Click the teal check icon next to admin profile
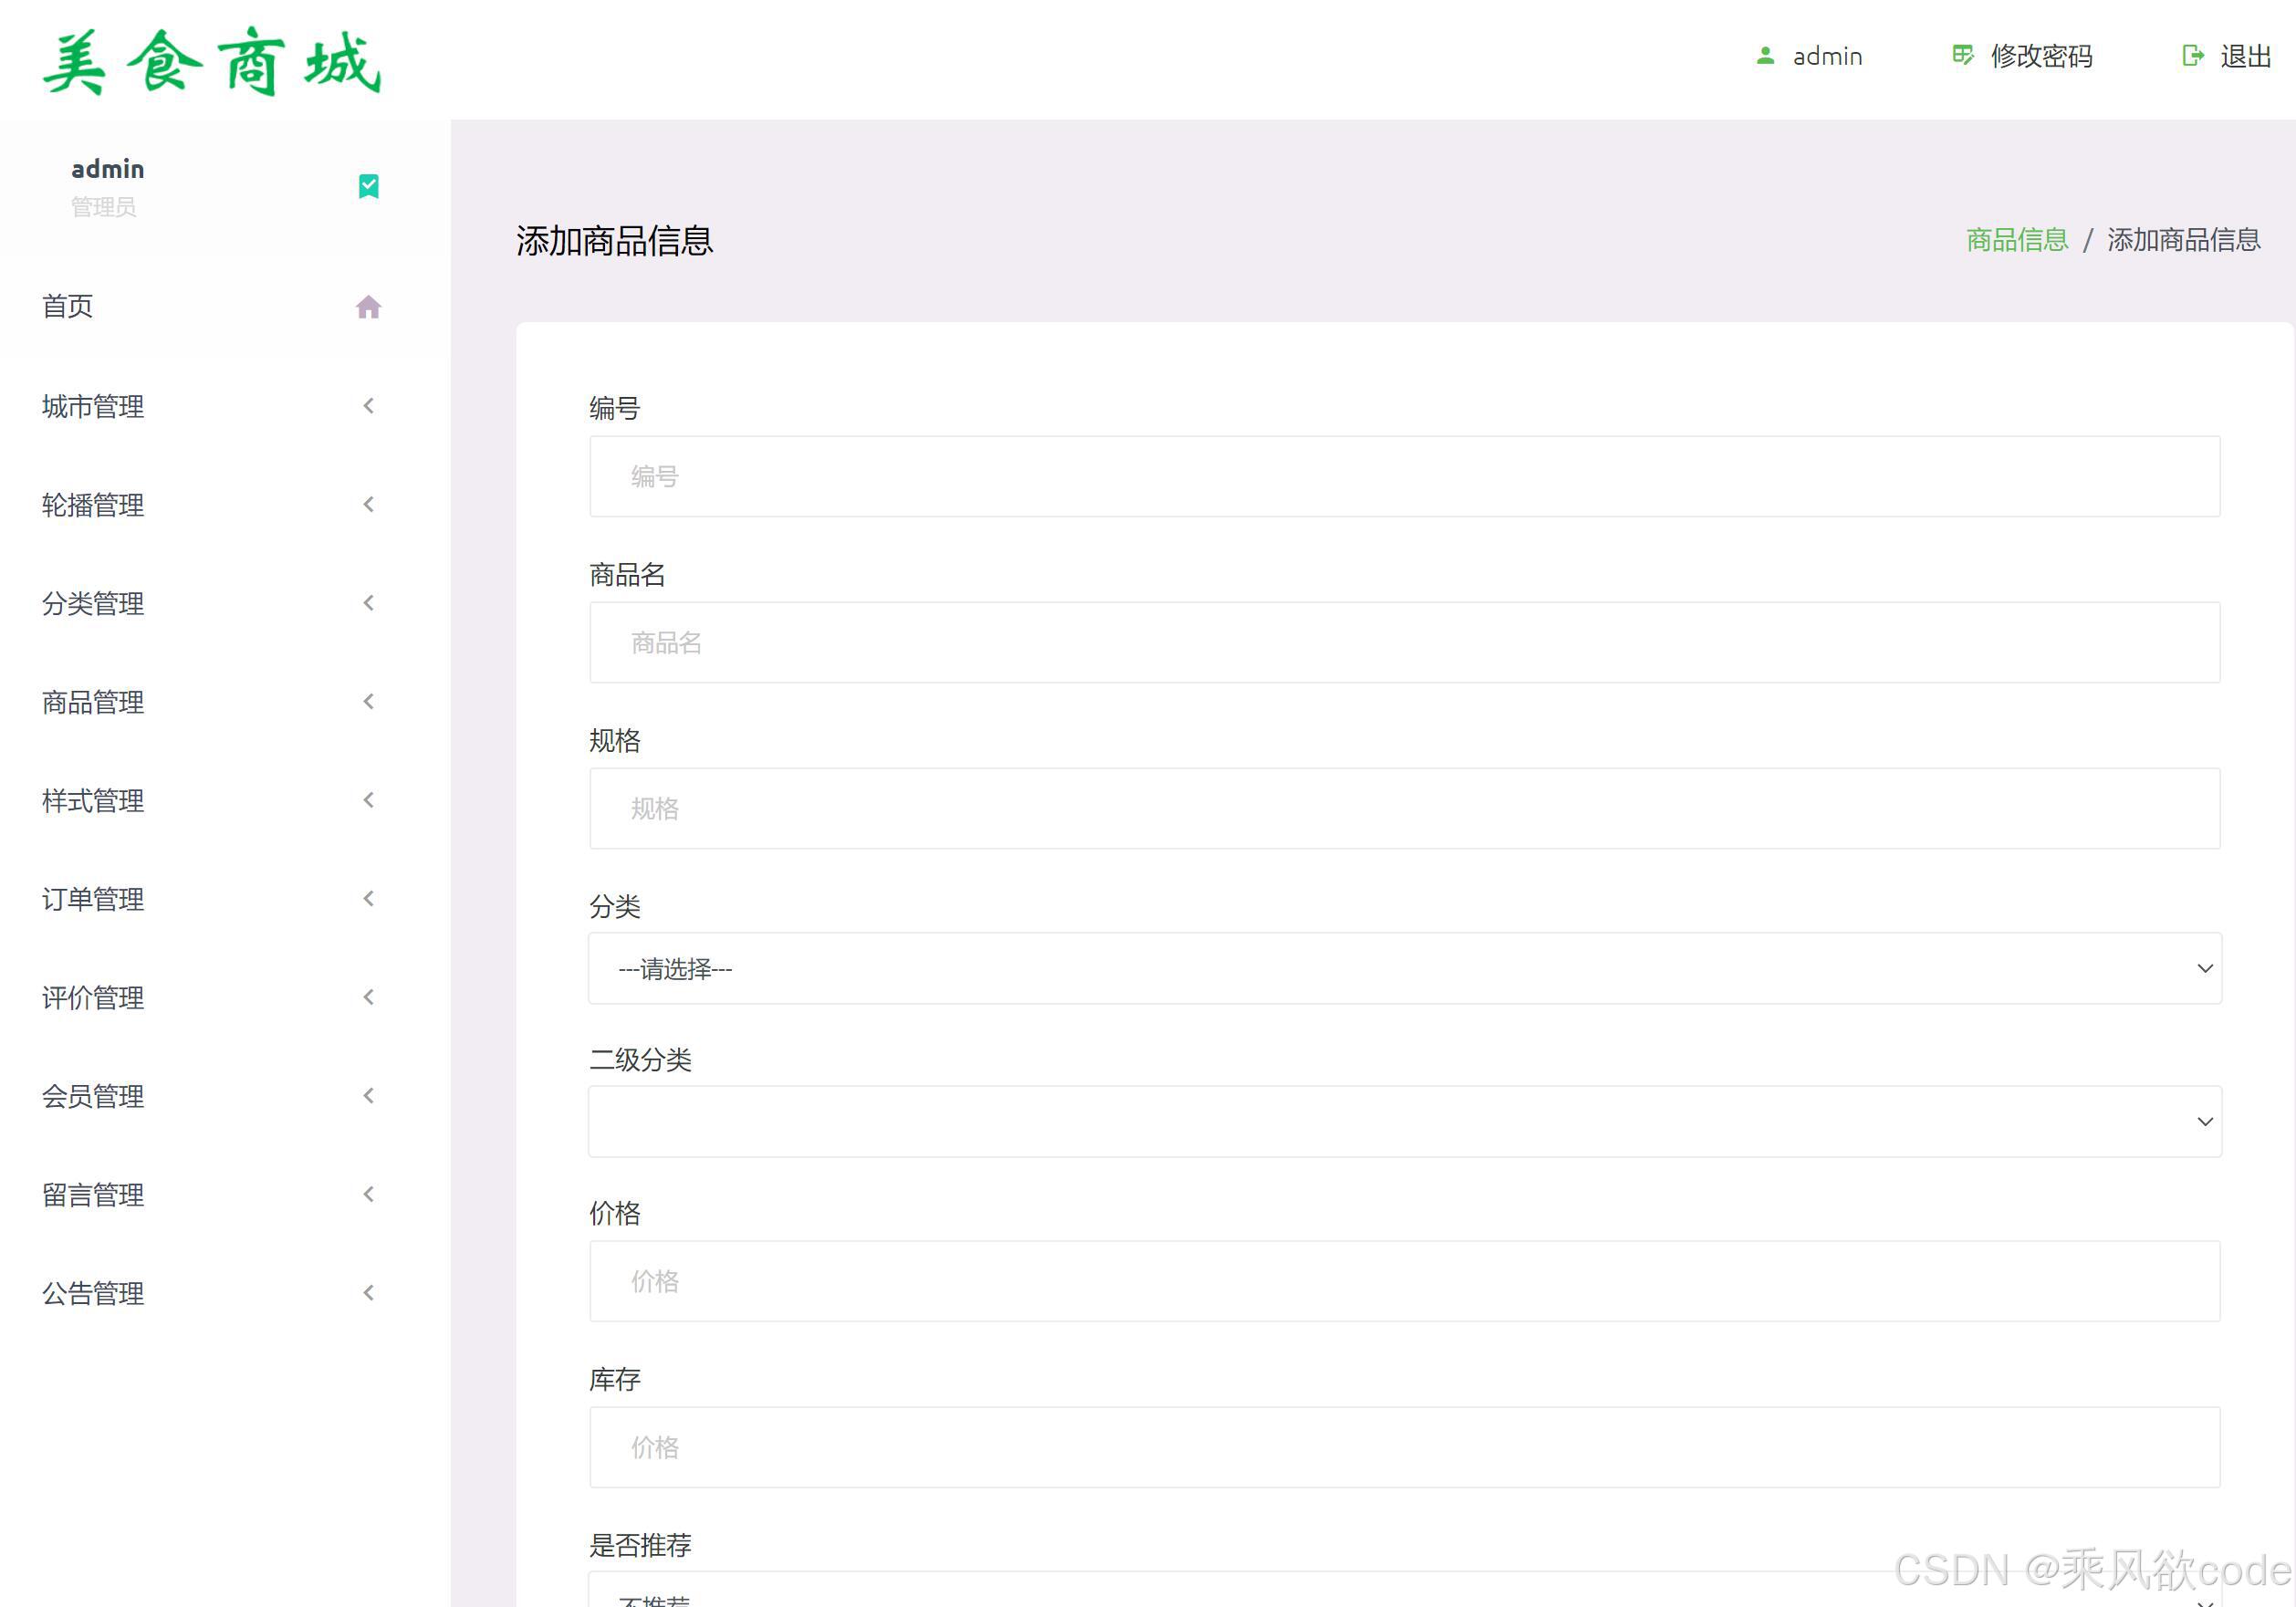 pos(368,186)
